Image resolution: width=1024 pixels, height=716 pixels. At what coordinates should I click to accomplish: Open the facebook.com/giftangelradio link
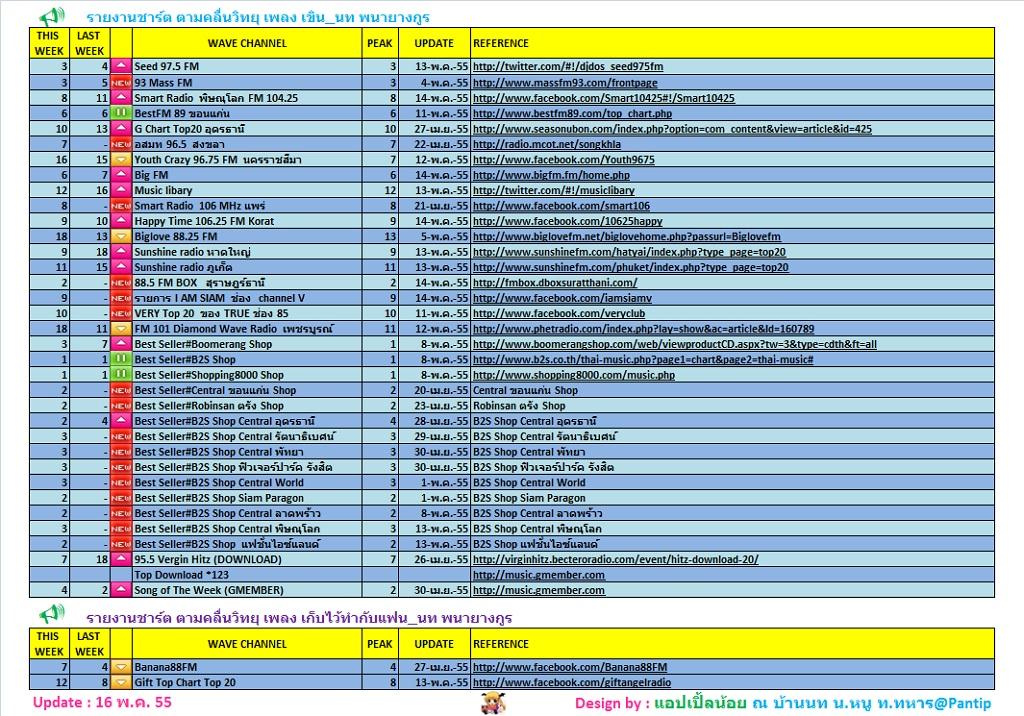(572, 682)
